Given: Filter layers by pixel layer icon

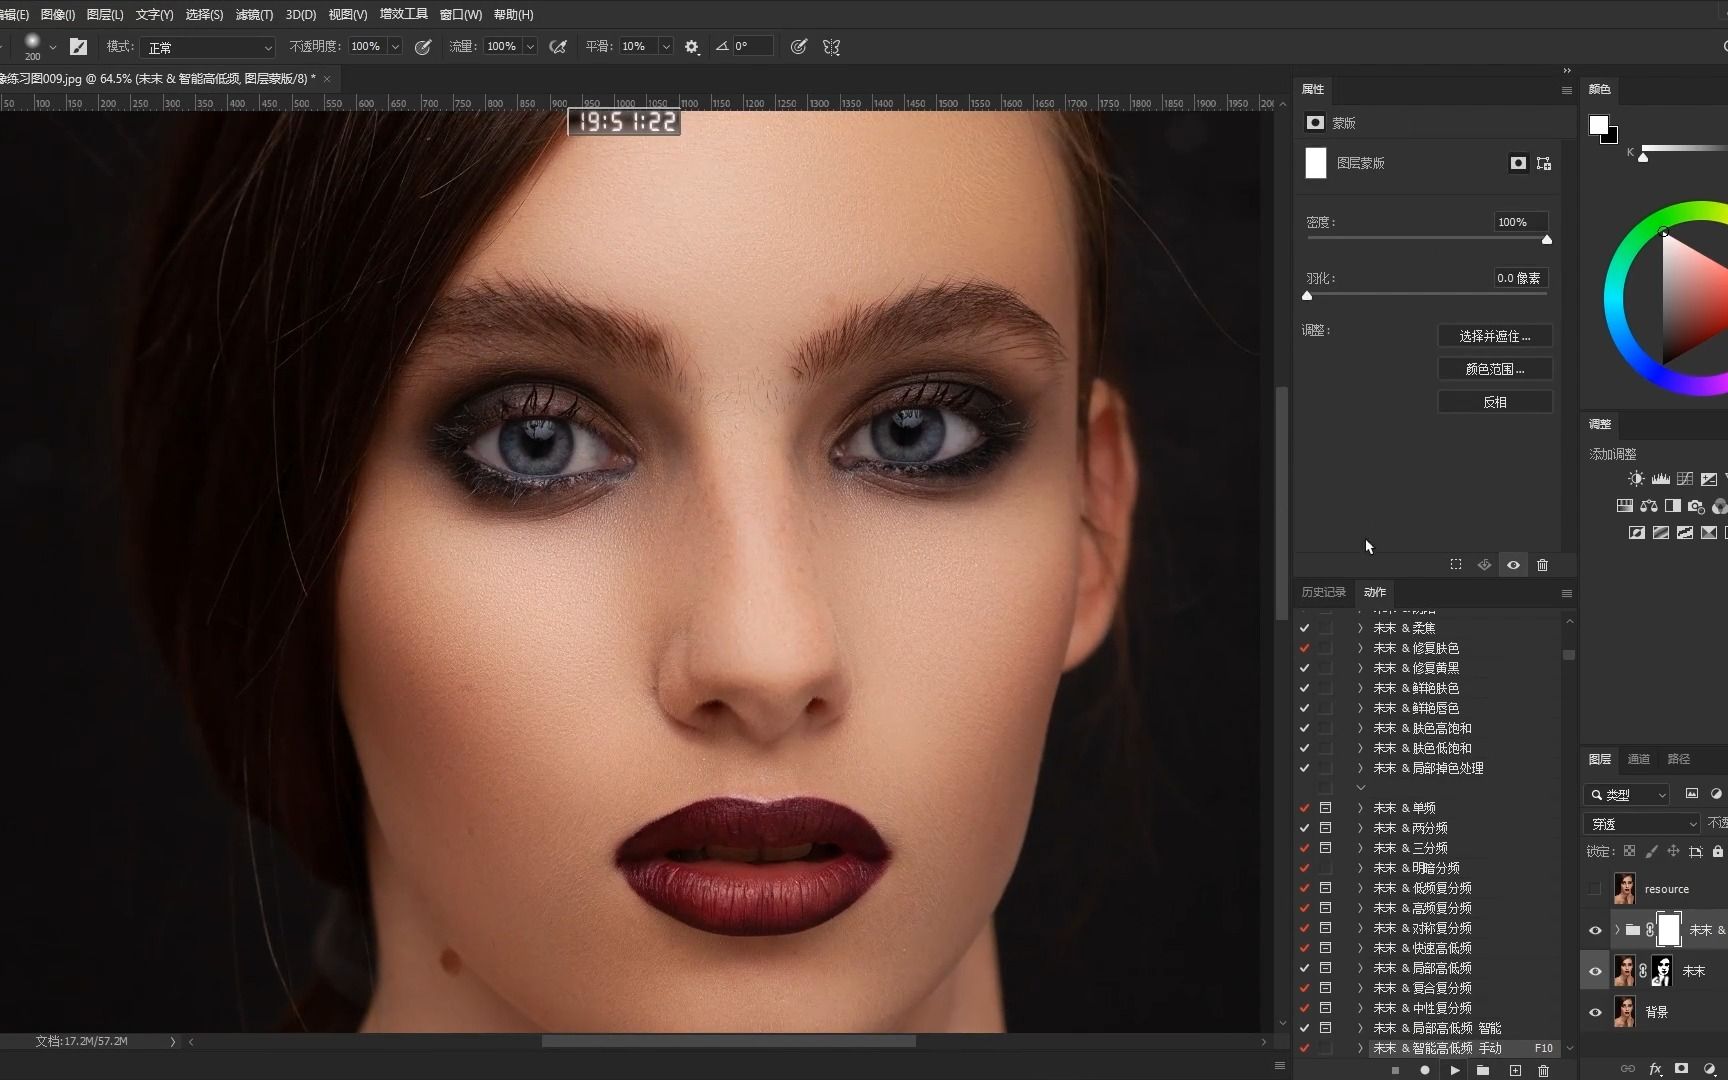Looking at the screenshot, I should 1692,794.
